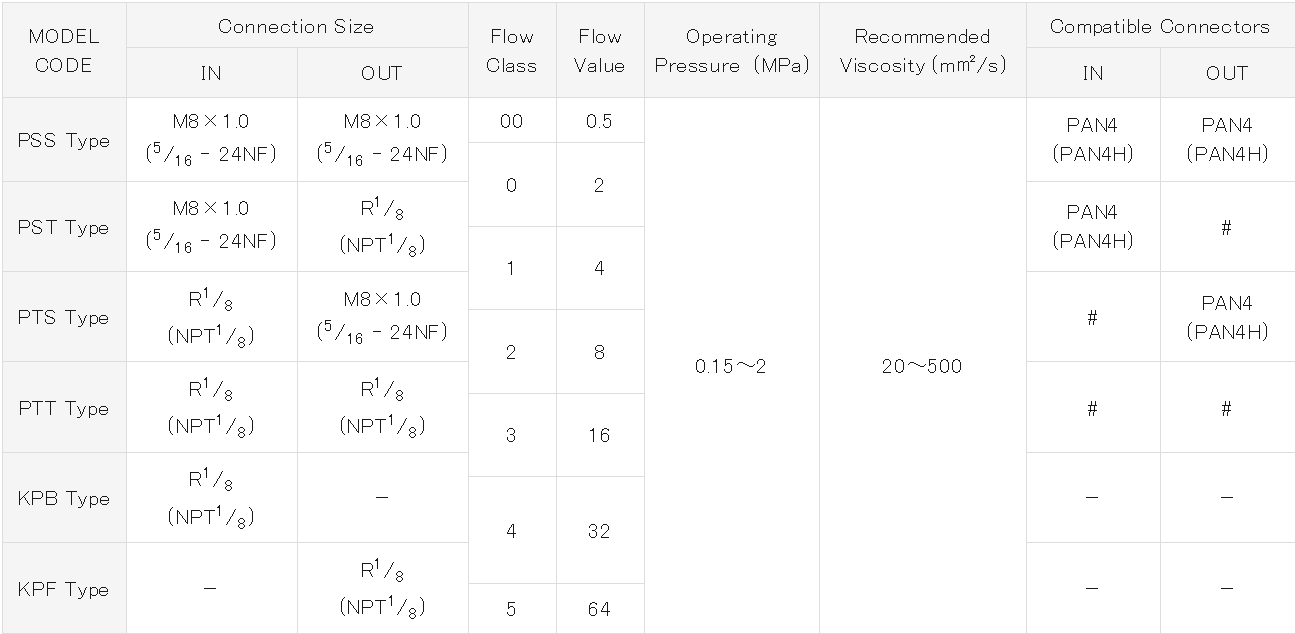Click the Compatible Connectors header
Viewport: 1295px width, 634px height.
pos(1160,26)
